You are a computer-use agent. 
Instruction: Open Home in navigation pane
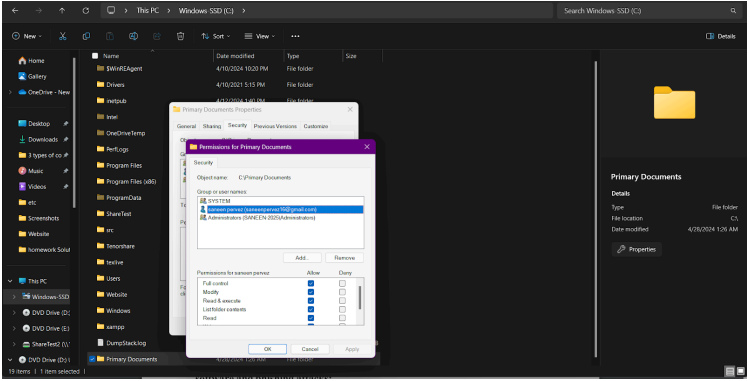tap(32, 61)
